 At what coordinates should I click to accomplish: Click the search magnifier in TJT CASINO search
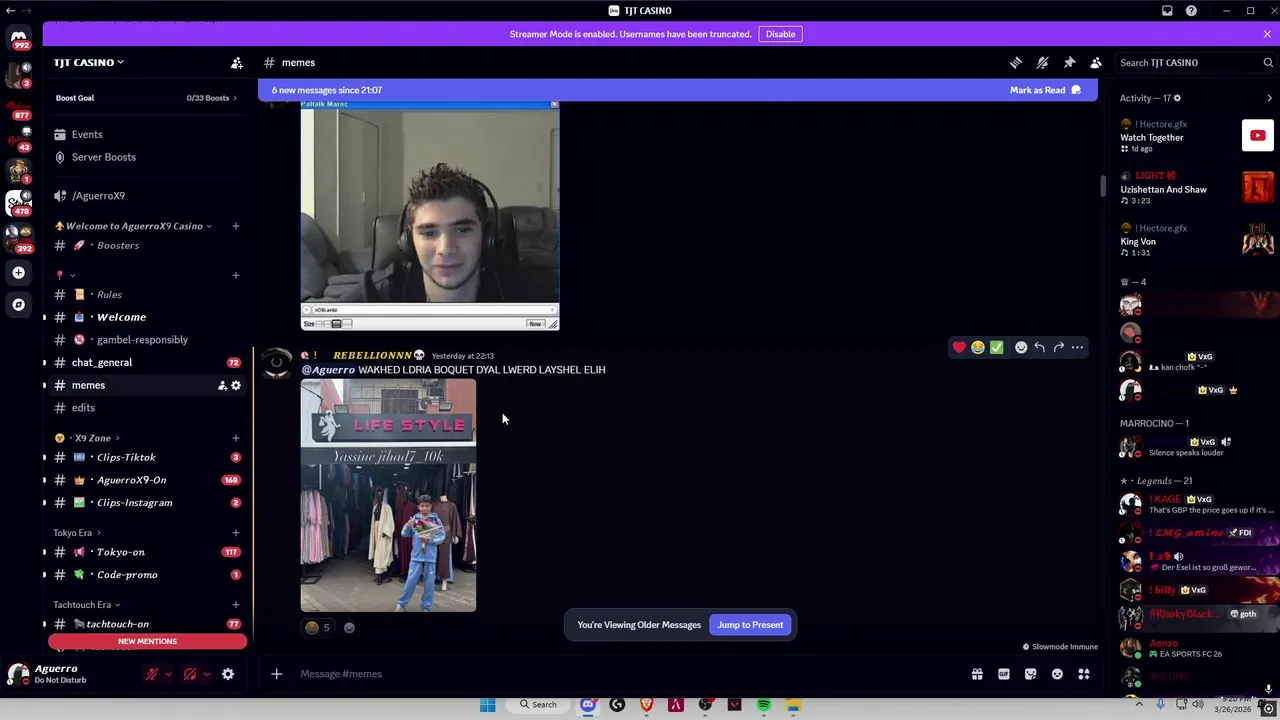point(1268,62)
